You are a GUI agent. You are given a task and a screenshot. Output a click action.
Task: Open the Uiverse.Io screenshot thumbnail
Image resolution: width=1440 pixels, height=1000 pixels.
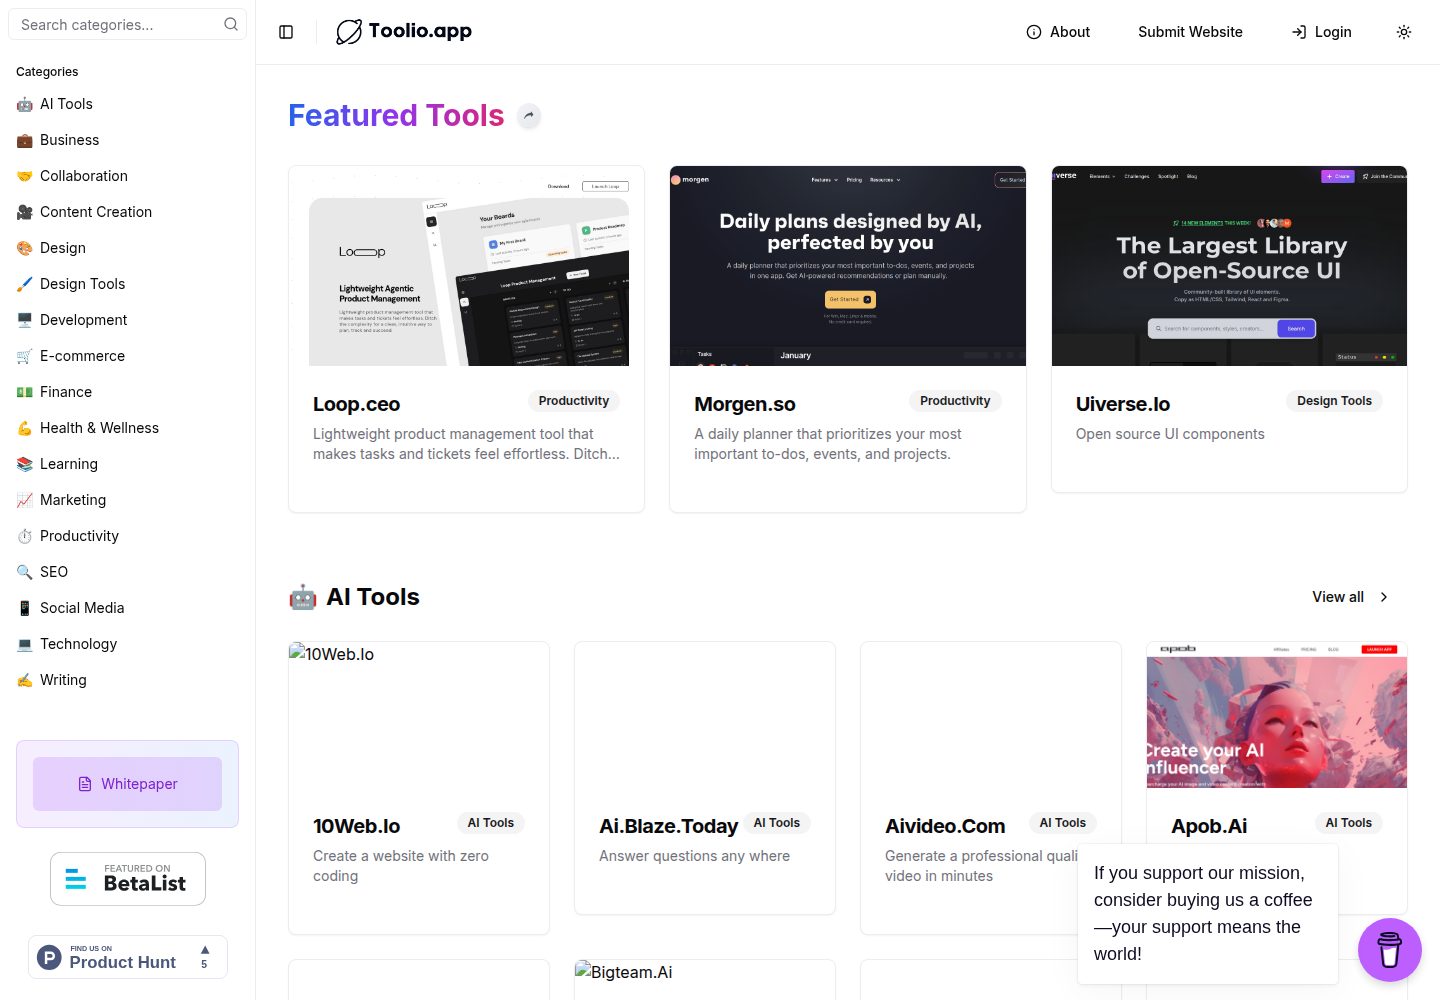click(x=1229, y=266)
